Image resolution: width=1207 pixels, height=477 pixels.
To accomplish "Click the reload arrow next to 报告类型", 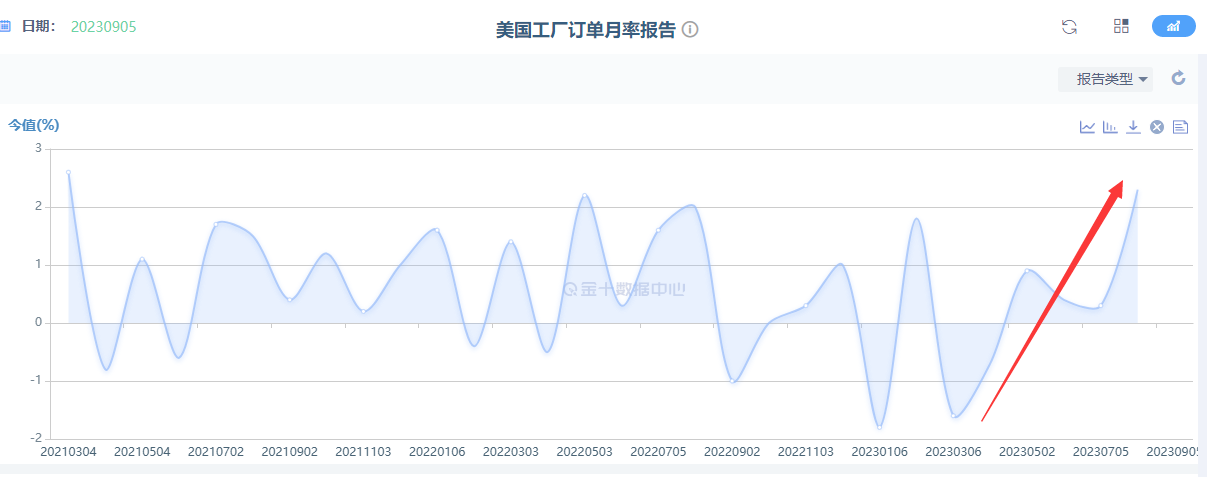I will [x=1178, y=78].
